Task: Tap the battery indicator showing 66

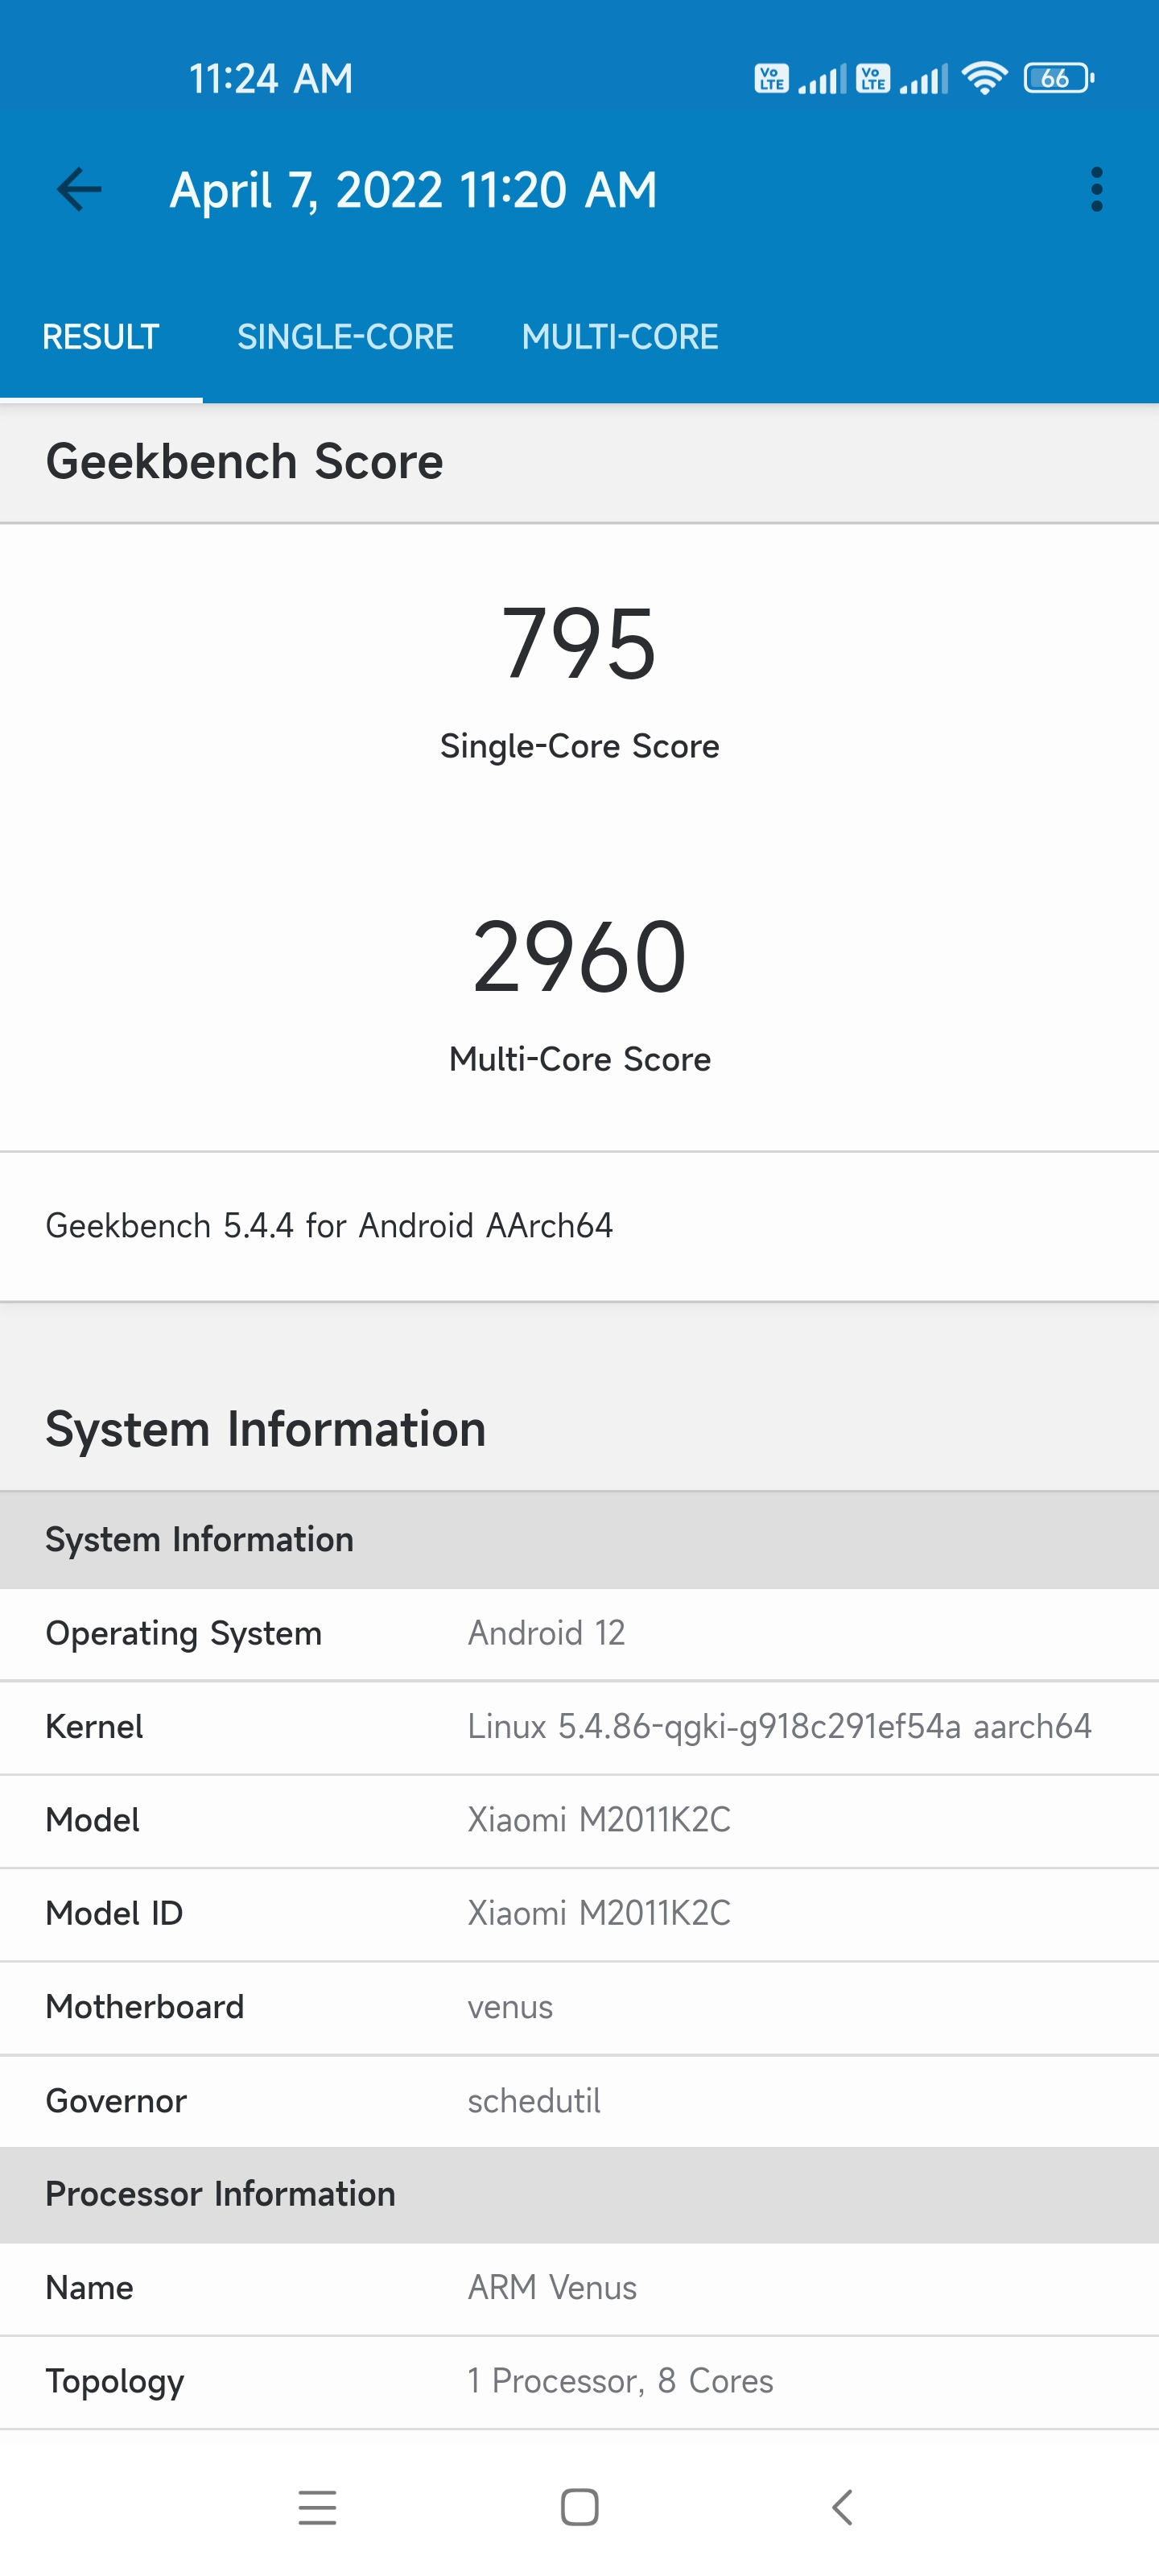Action: pyautogui.click(x=1058, y=78)
